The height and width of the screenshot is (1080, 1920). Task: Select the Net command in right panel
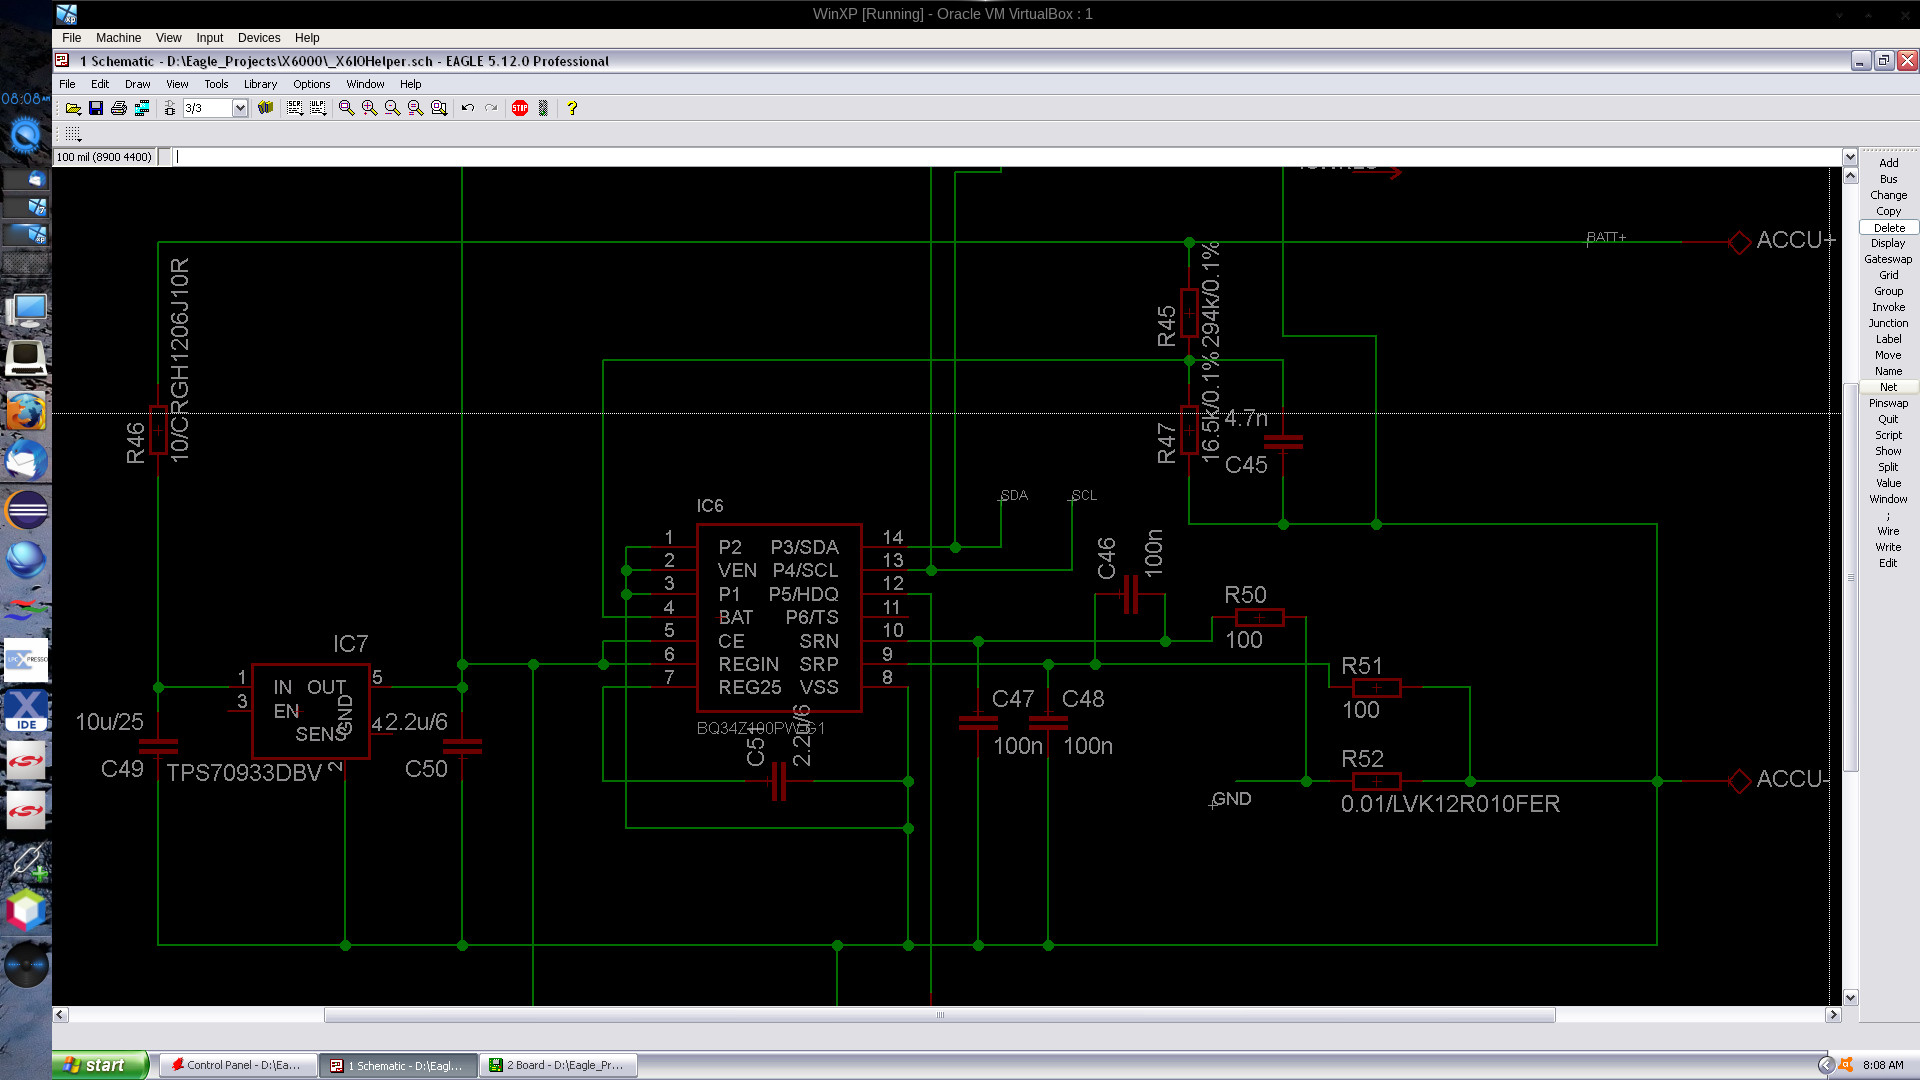tap(1888, 387)
